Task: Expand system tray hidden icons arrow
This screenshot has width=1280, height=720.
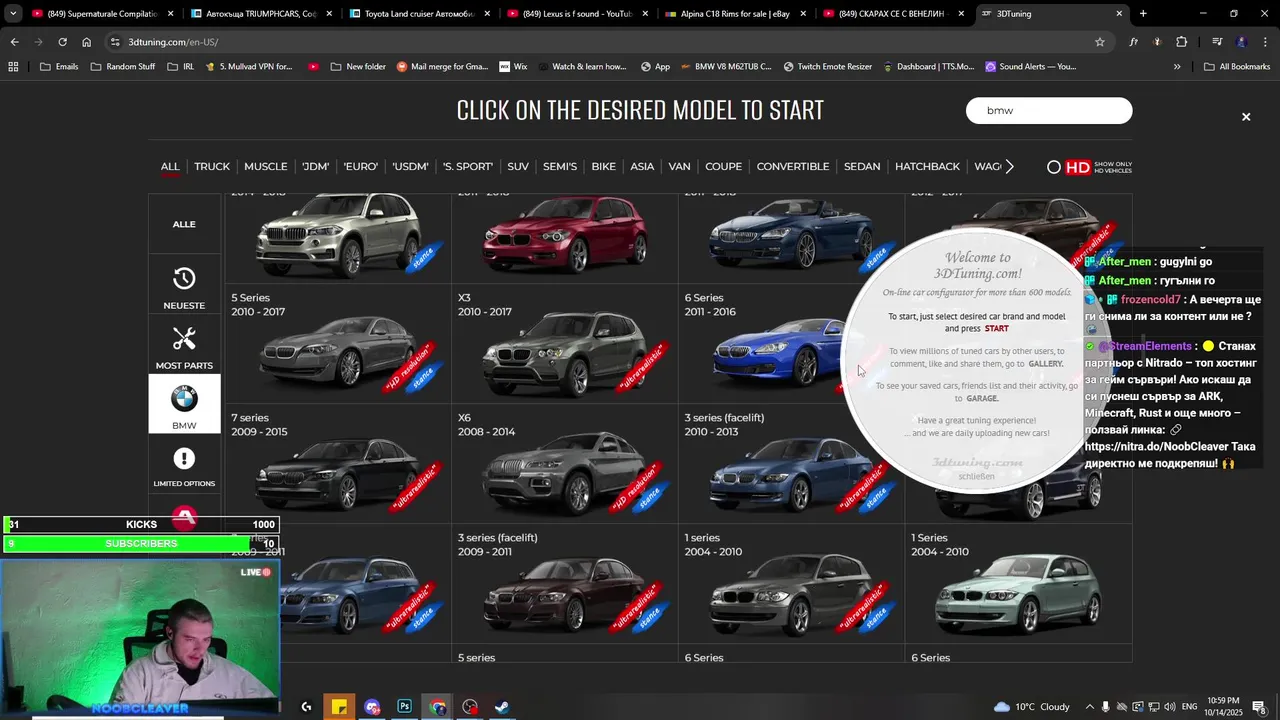Action: tap(1089, 707)
